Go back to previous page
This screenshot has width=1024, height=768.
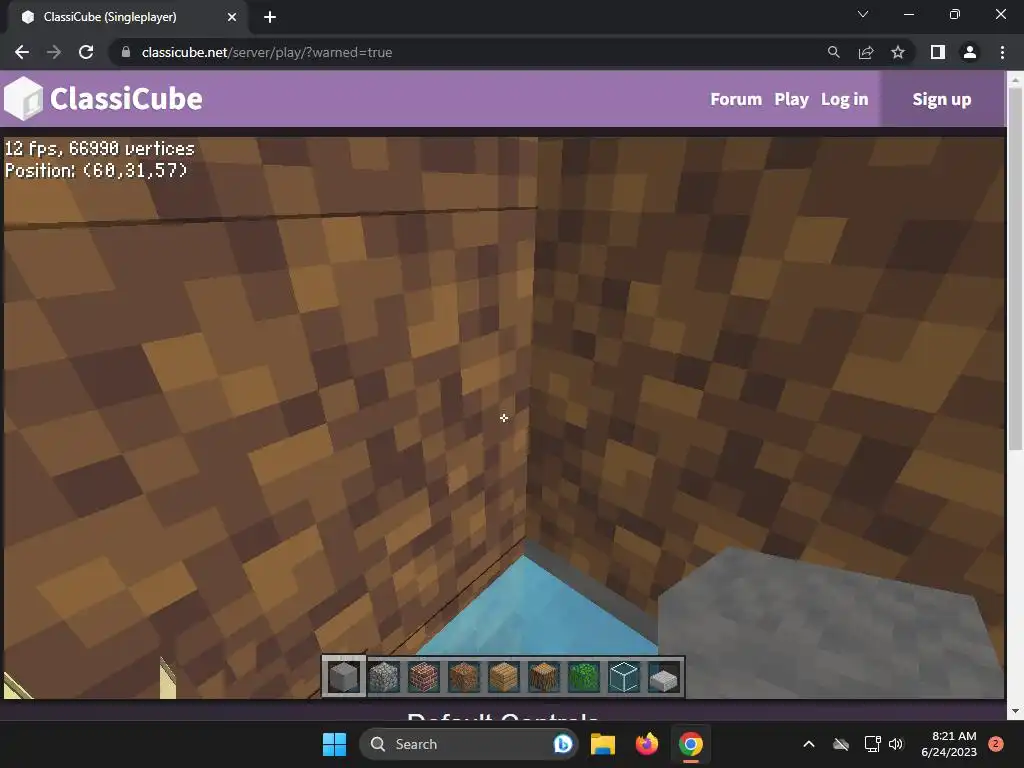pos(22,52)
